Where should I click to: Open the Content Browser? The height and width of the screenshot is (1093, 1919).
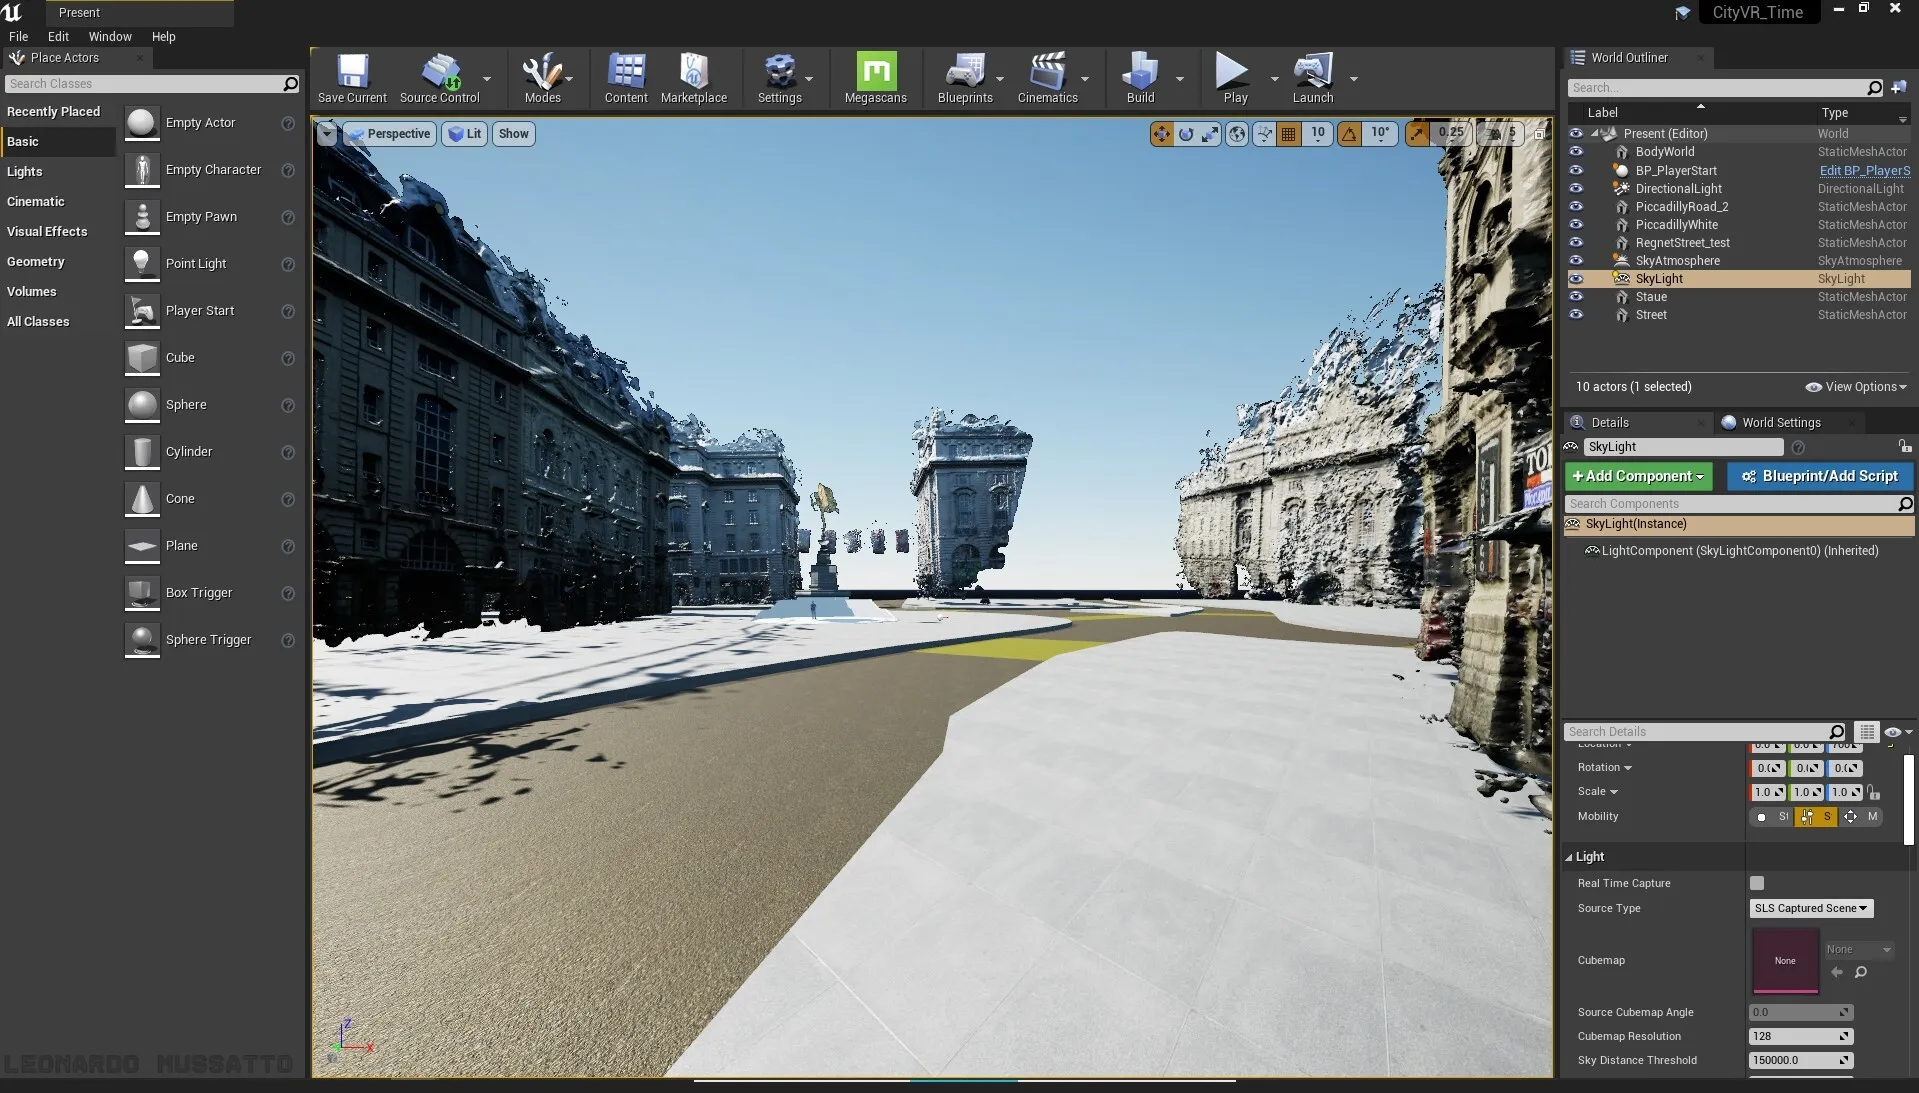626,78
